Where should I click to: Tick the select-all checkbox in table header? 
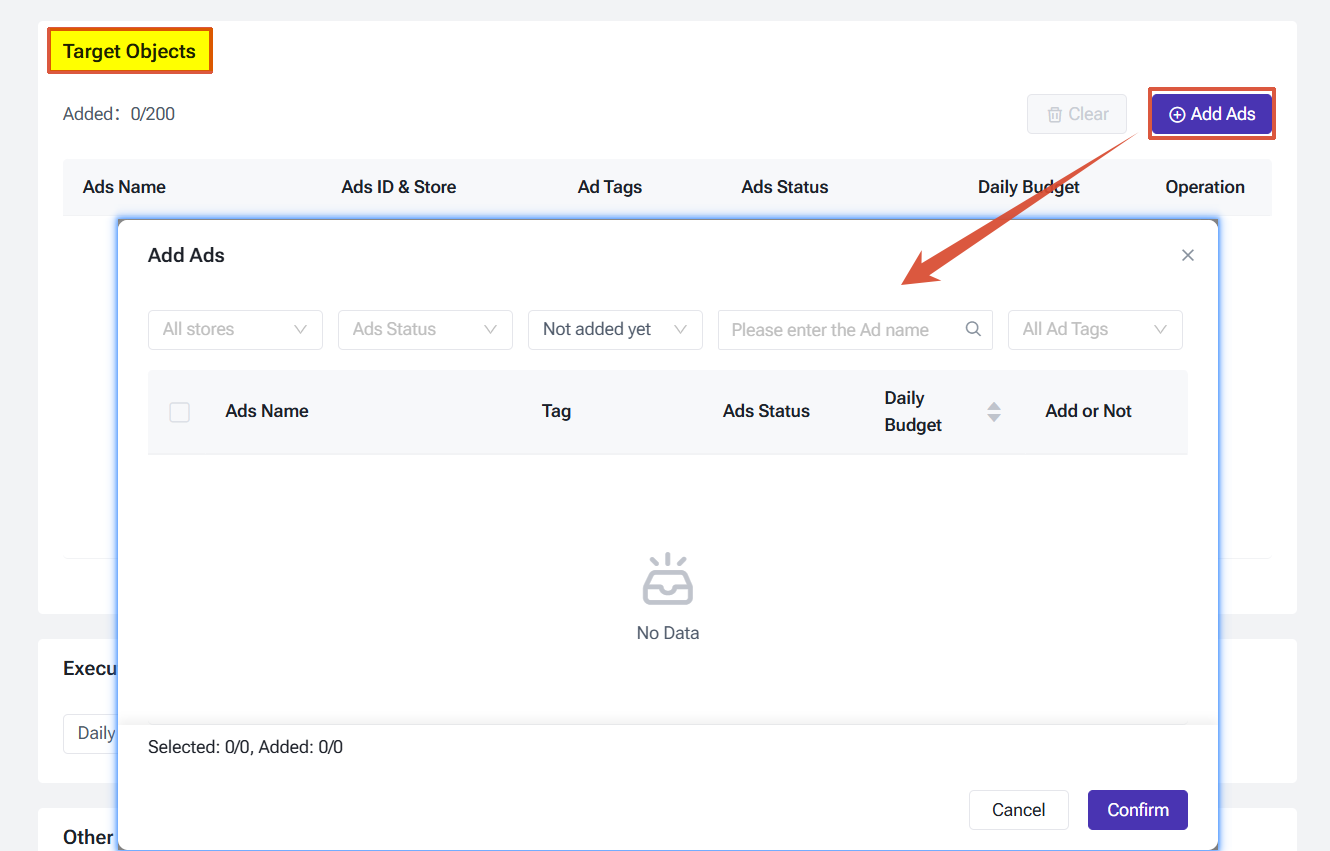(x=180, y=412)
